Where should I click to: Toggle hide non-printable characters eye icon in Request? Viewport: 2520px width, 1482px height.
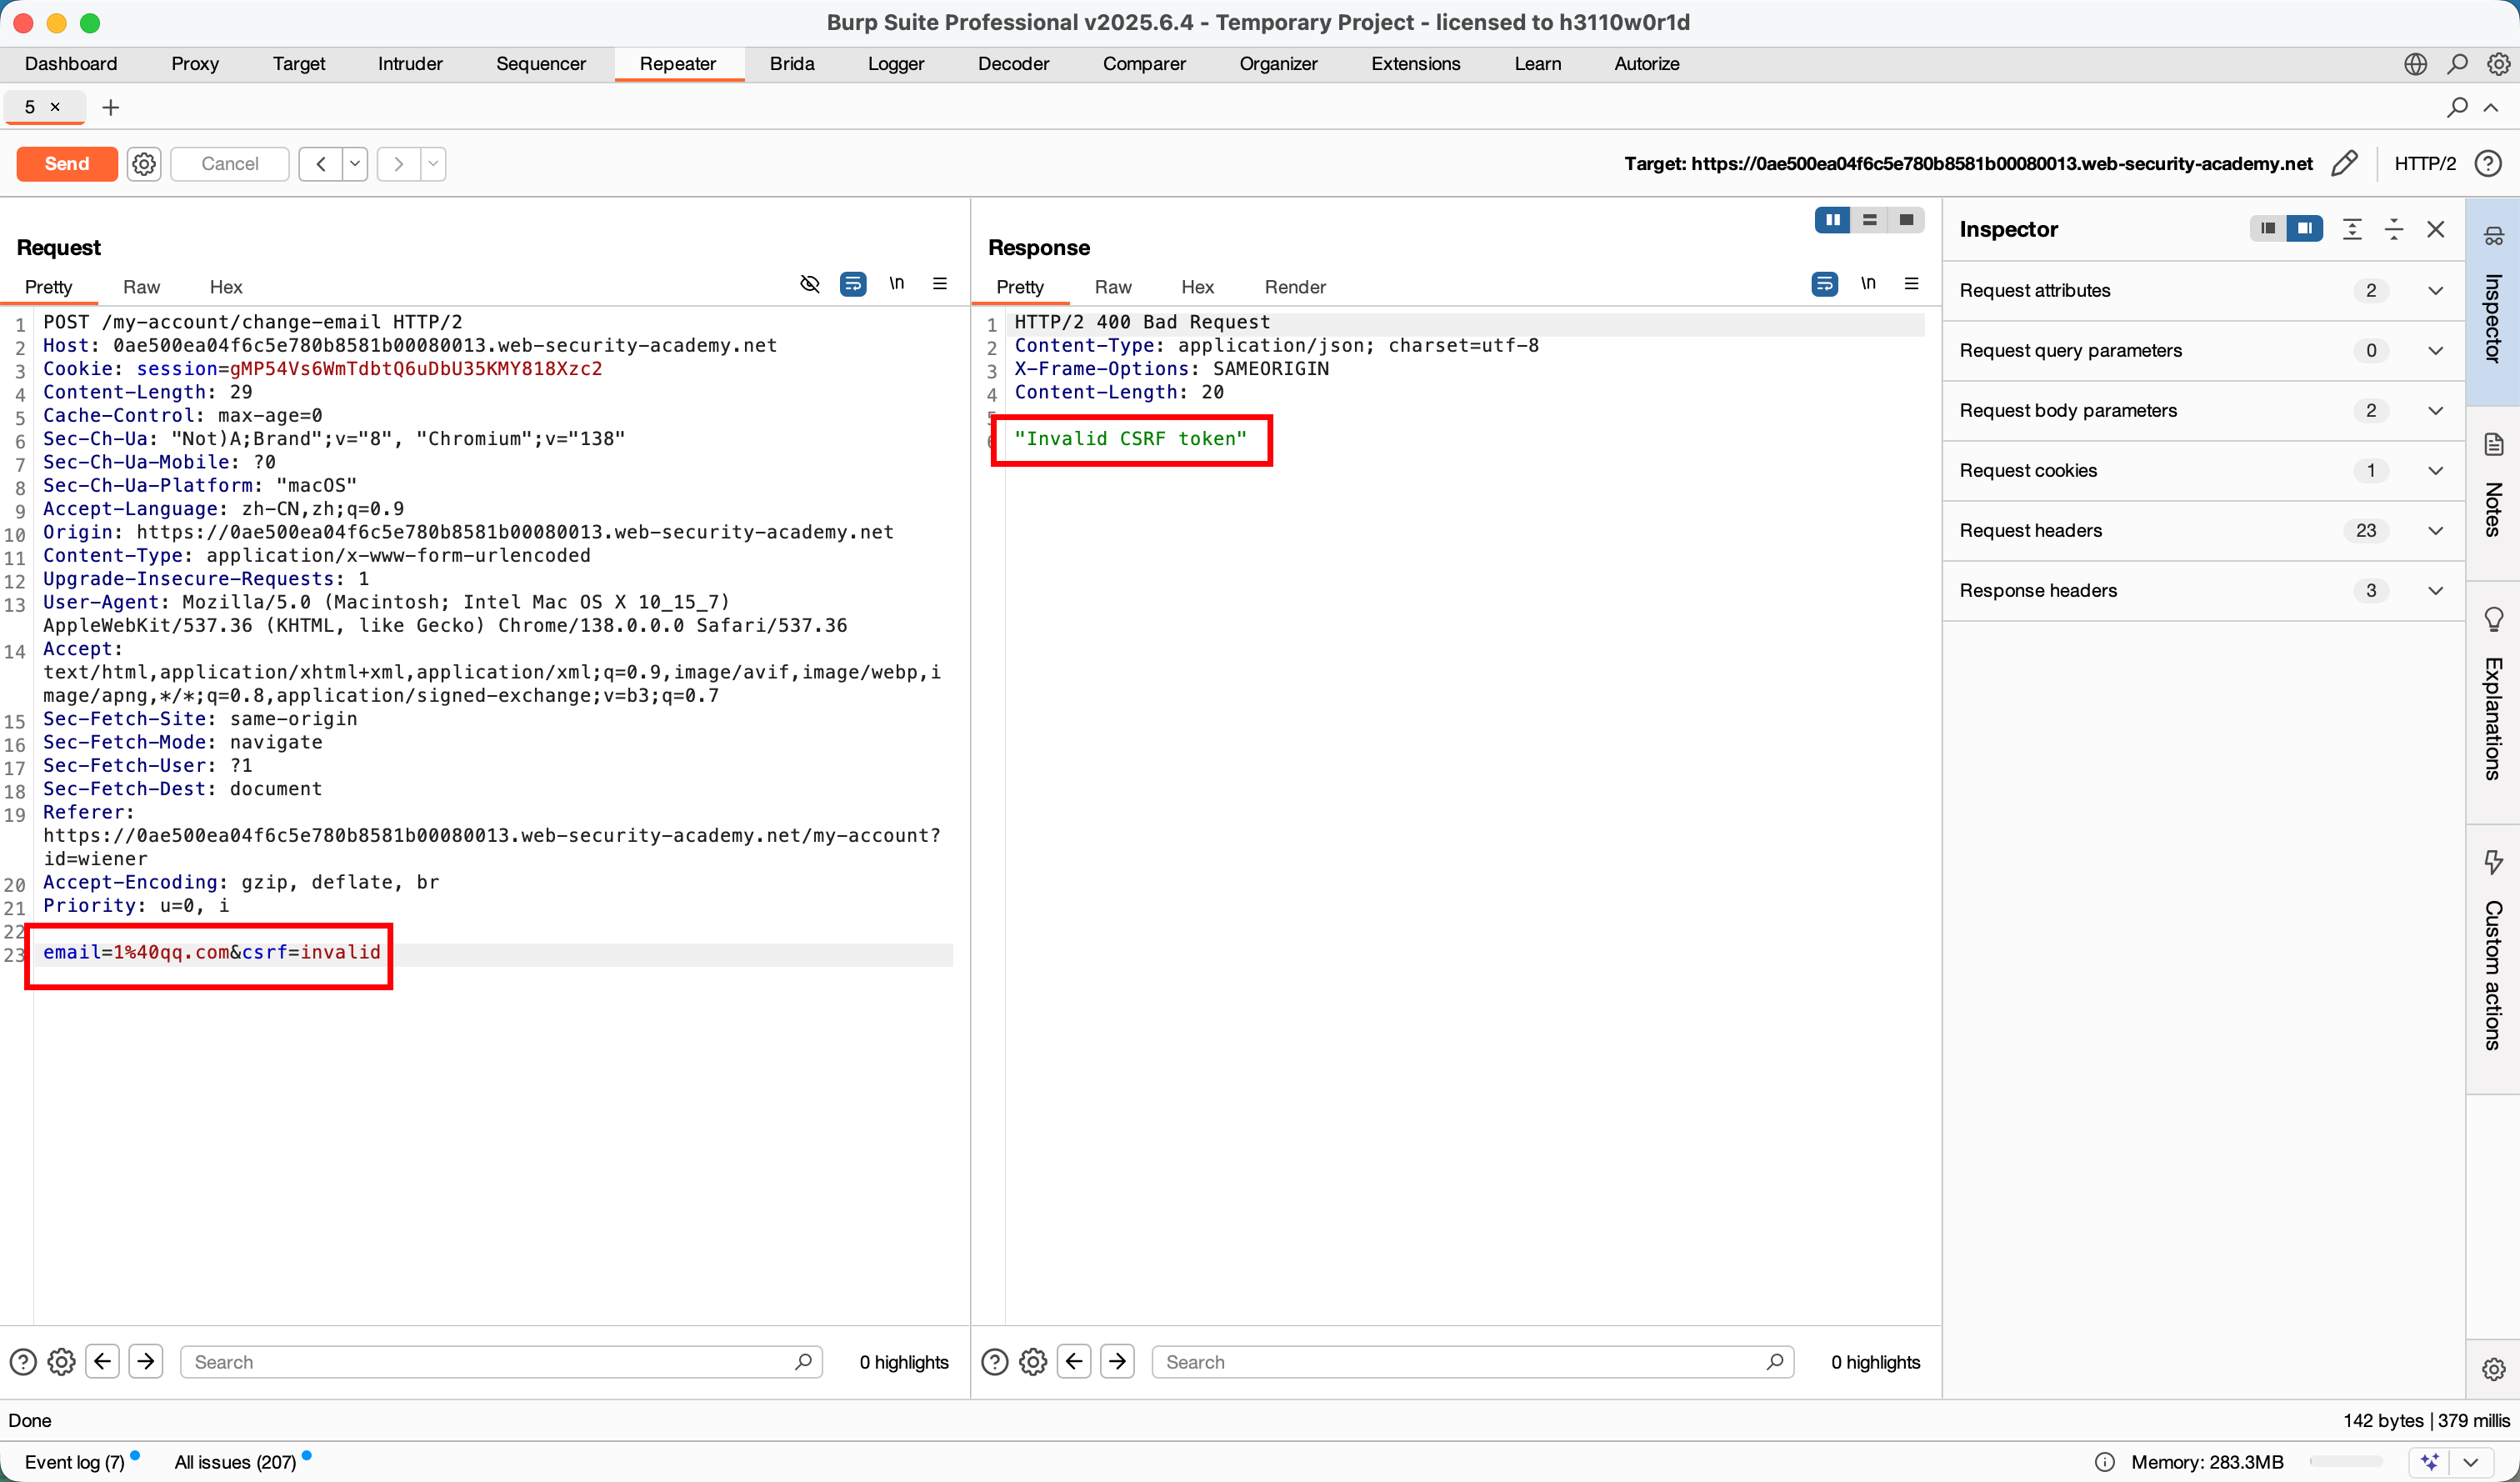pos(810,284)
